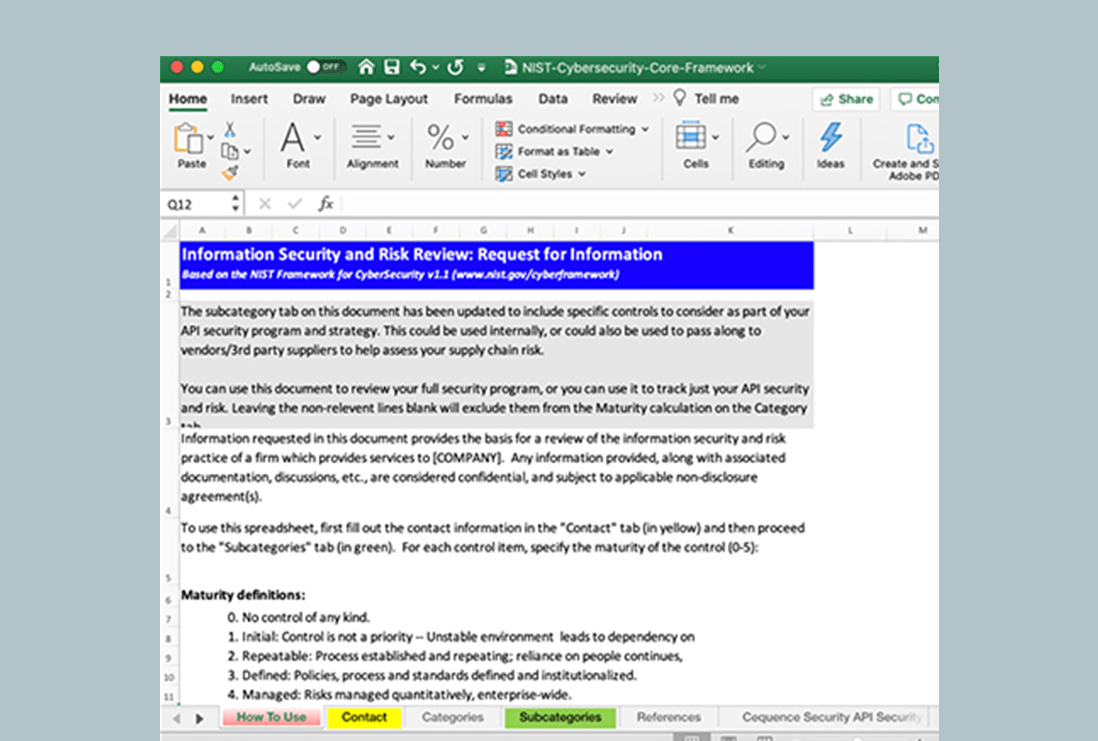Switch to the Page Layout ribbon tab
The image size is (1098, 741).
(x=388, y=99)
